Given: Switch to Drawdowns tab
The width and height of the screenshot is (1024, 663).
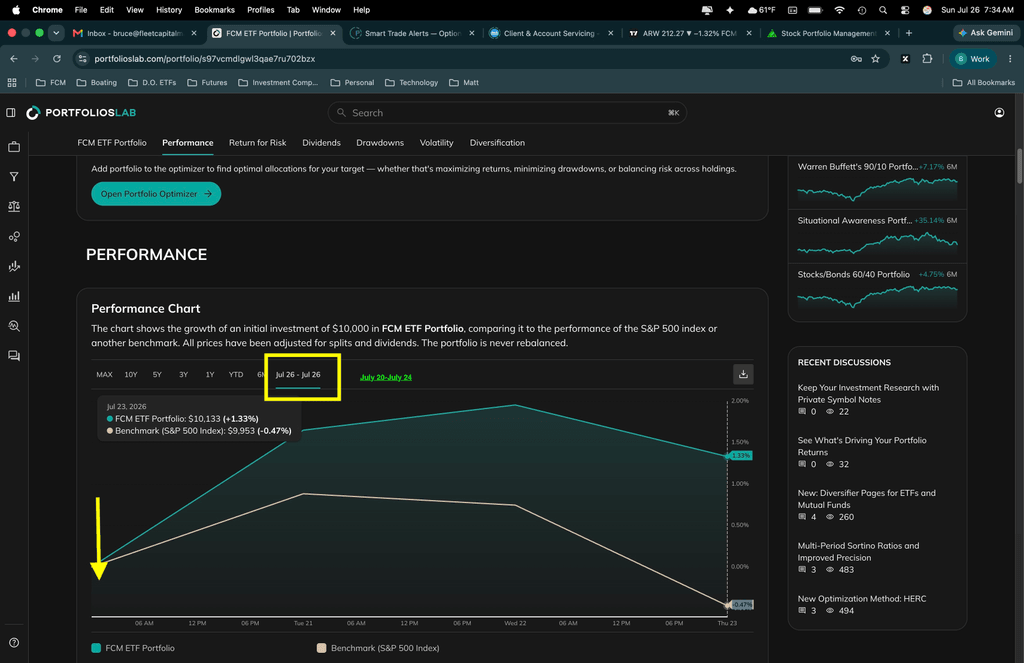Looking at the screenshot, I should [380, 142].
